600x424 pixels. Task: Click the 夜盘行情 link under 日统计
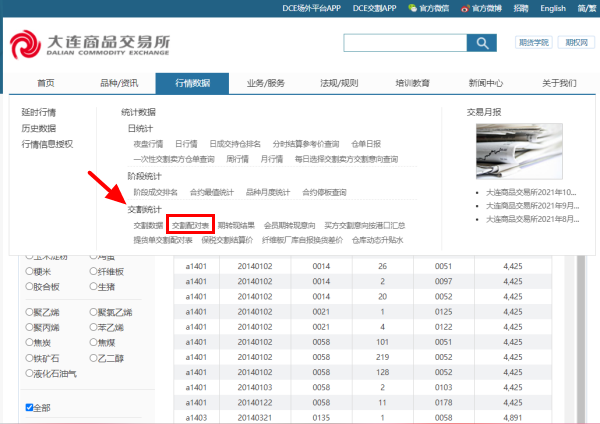(x=148, y=144)
